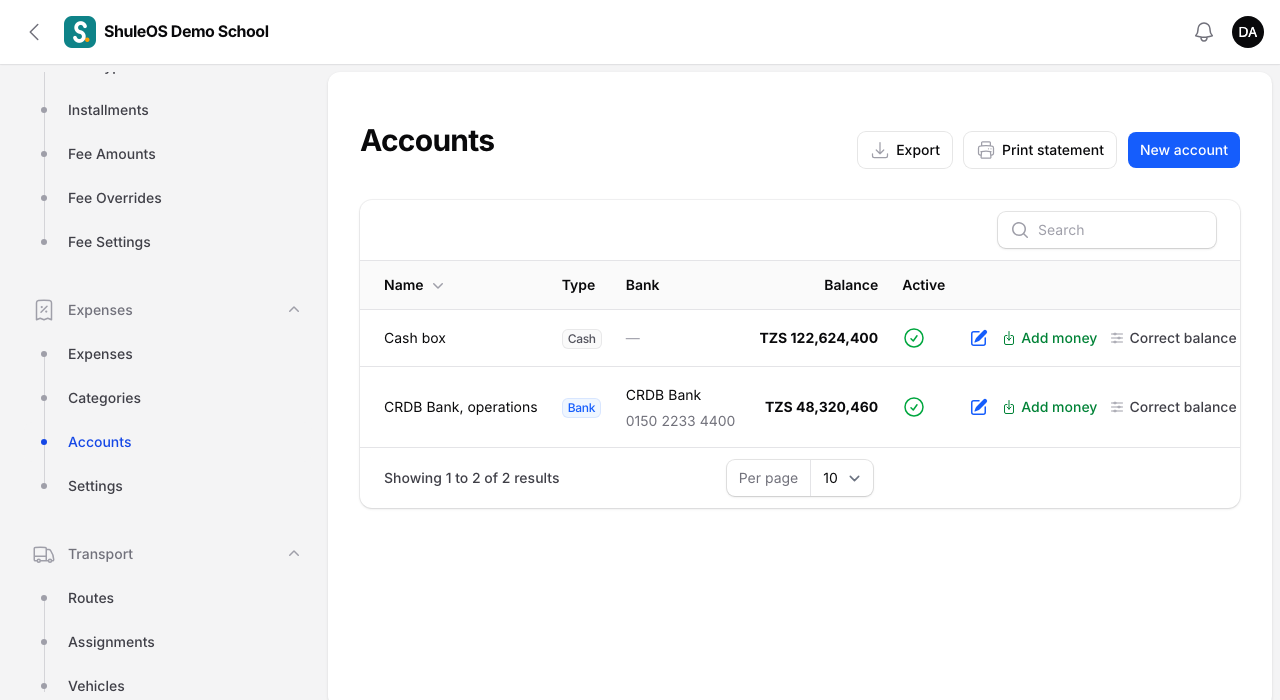Click the TZS 48,320,460 balance
Screen dimensions: 1280x700
[x=822, y=407]
